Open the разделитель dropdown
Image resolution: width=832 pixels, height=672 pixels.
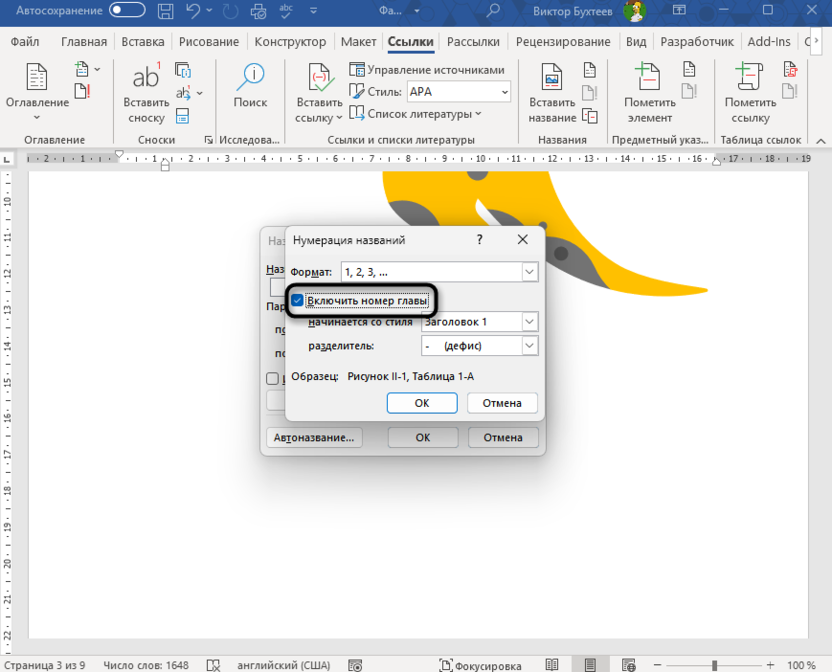529,346
